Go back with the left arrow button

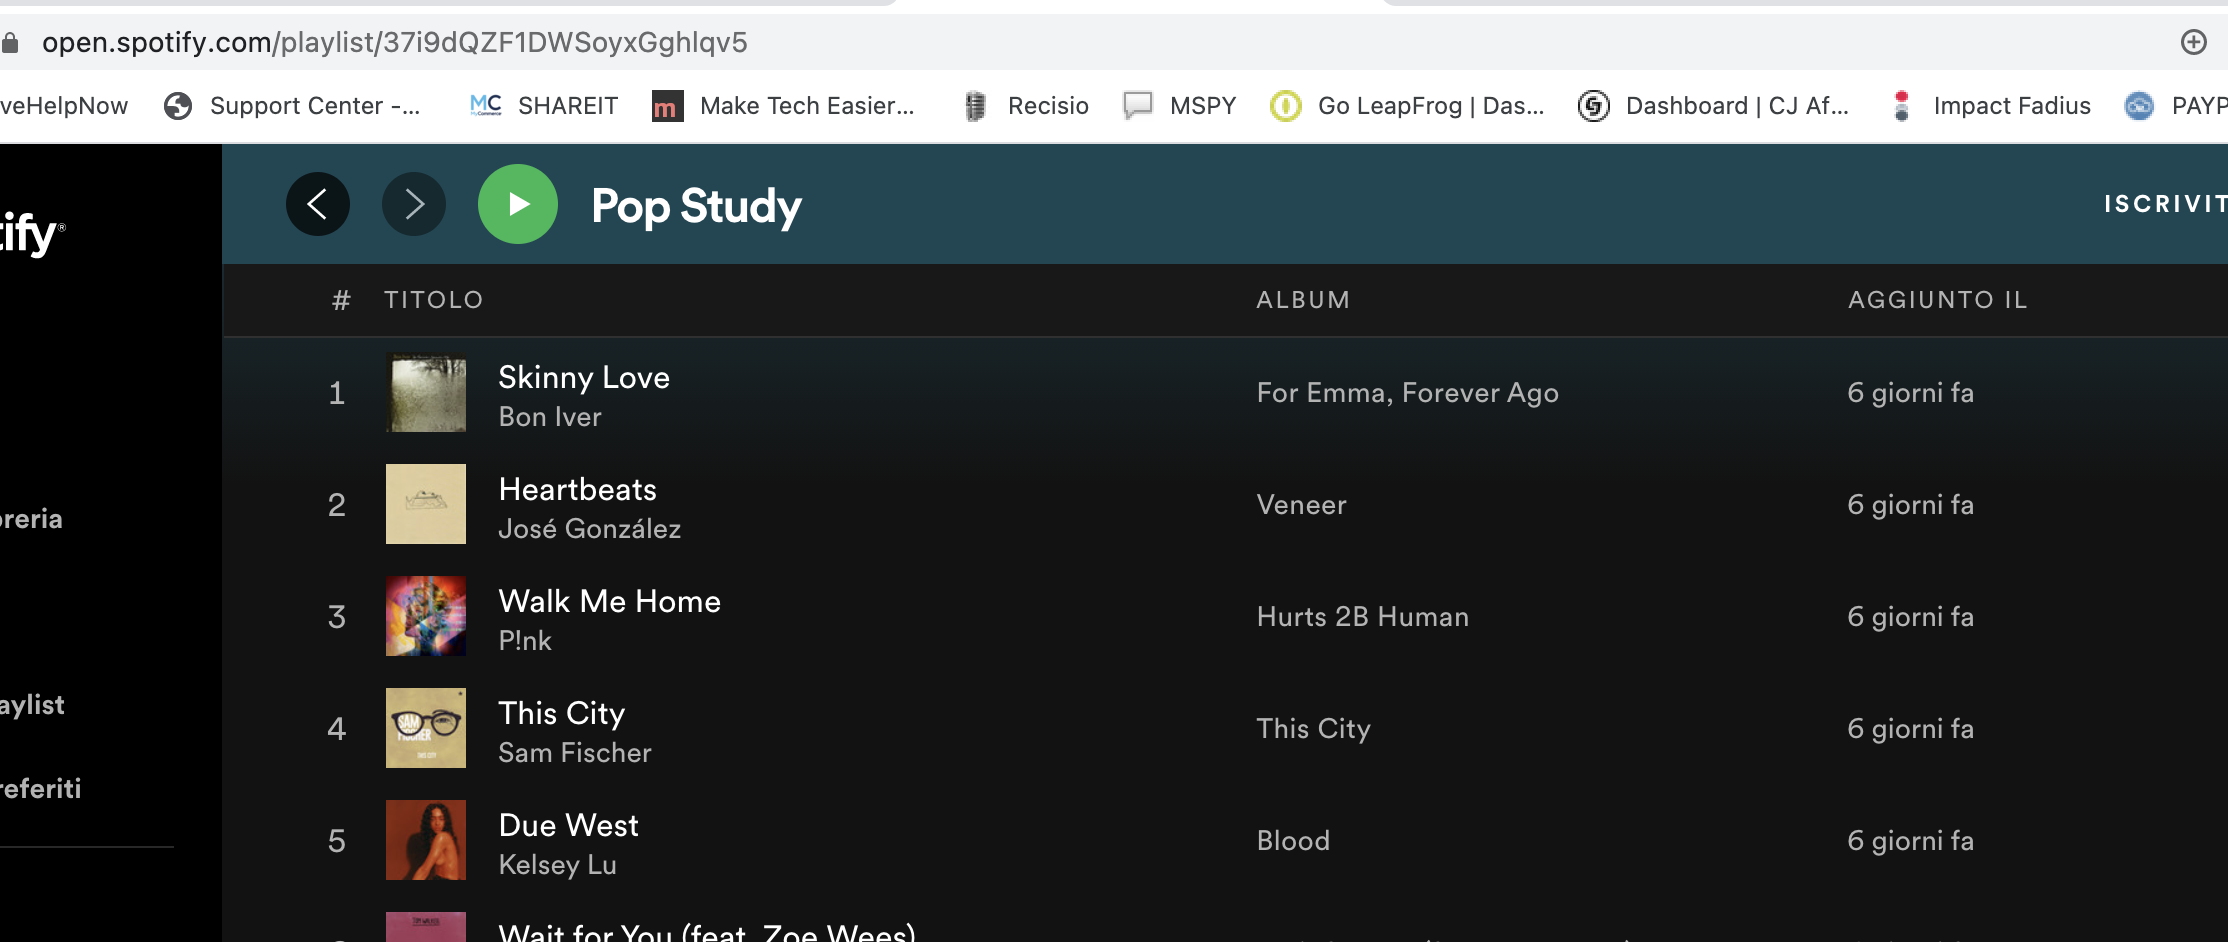coord(318,204)
